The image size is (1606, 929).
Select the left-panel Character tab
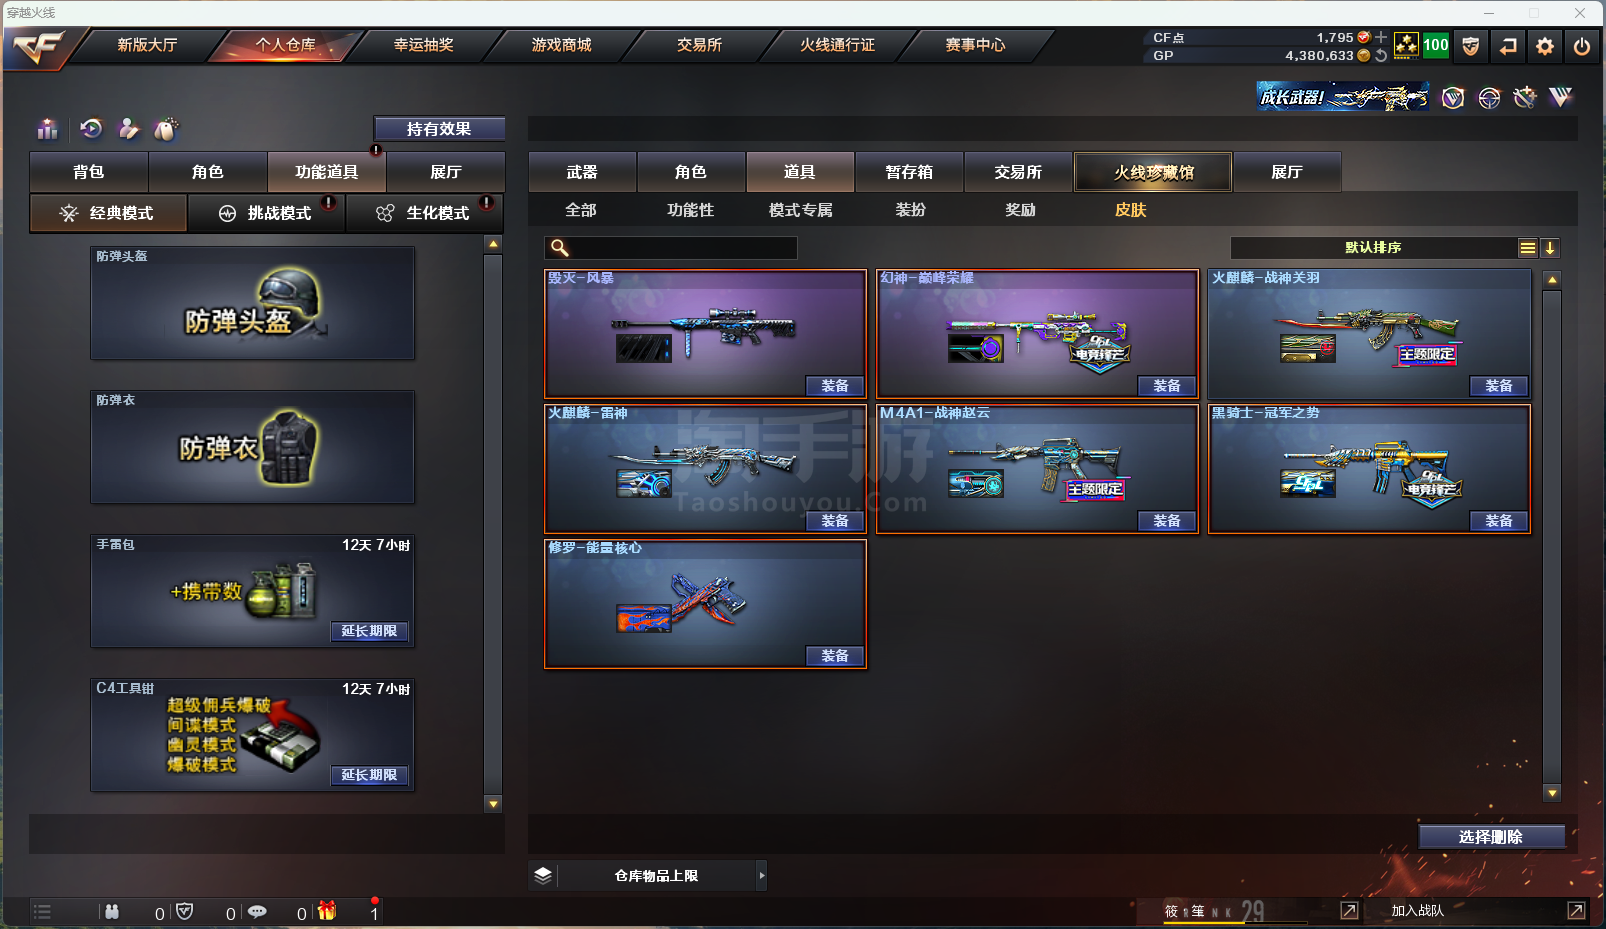coord(208,172)
